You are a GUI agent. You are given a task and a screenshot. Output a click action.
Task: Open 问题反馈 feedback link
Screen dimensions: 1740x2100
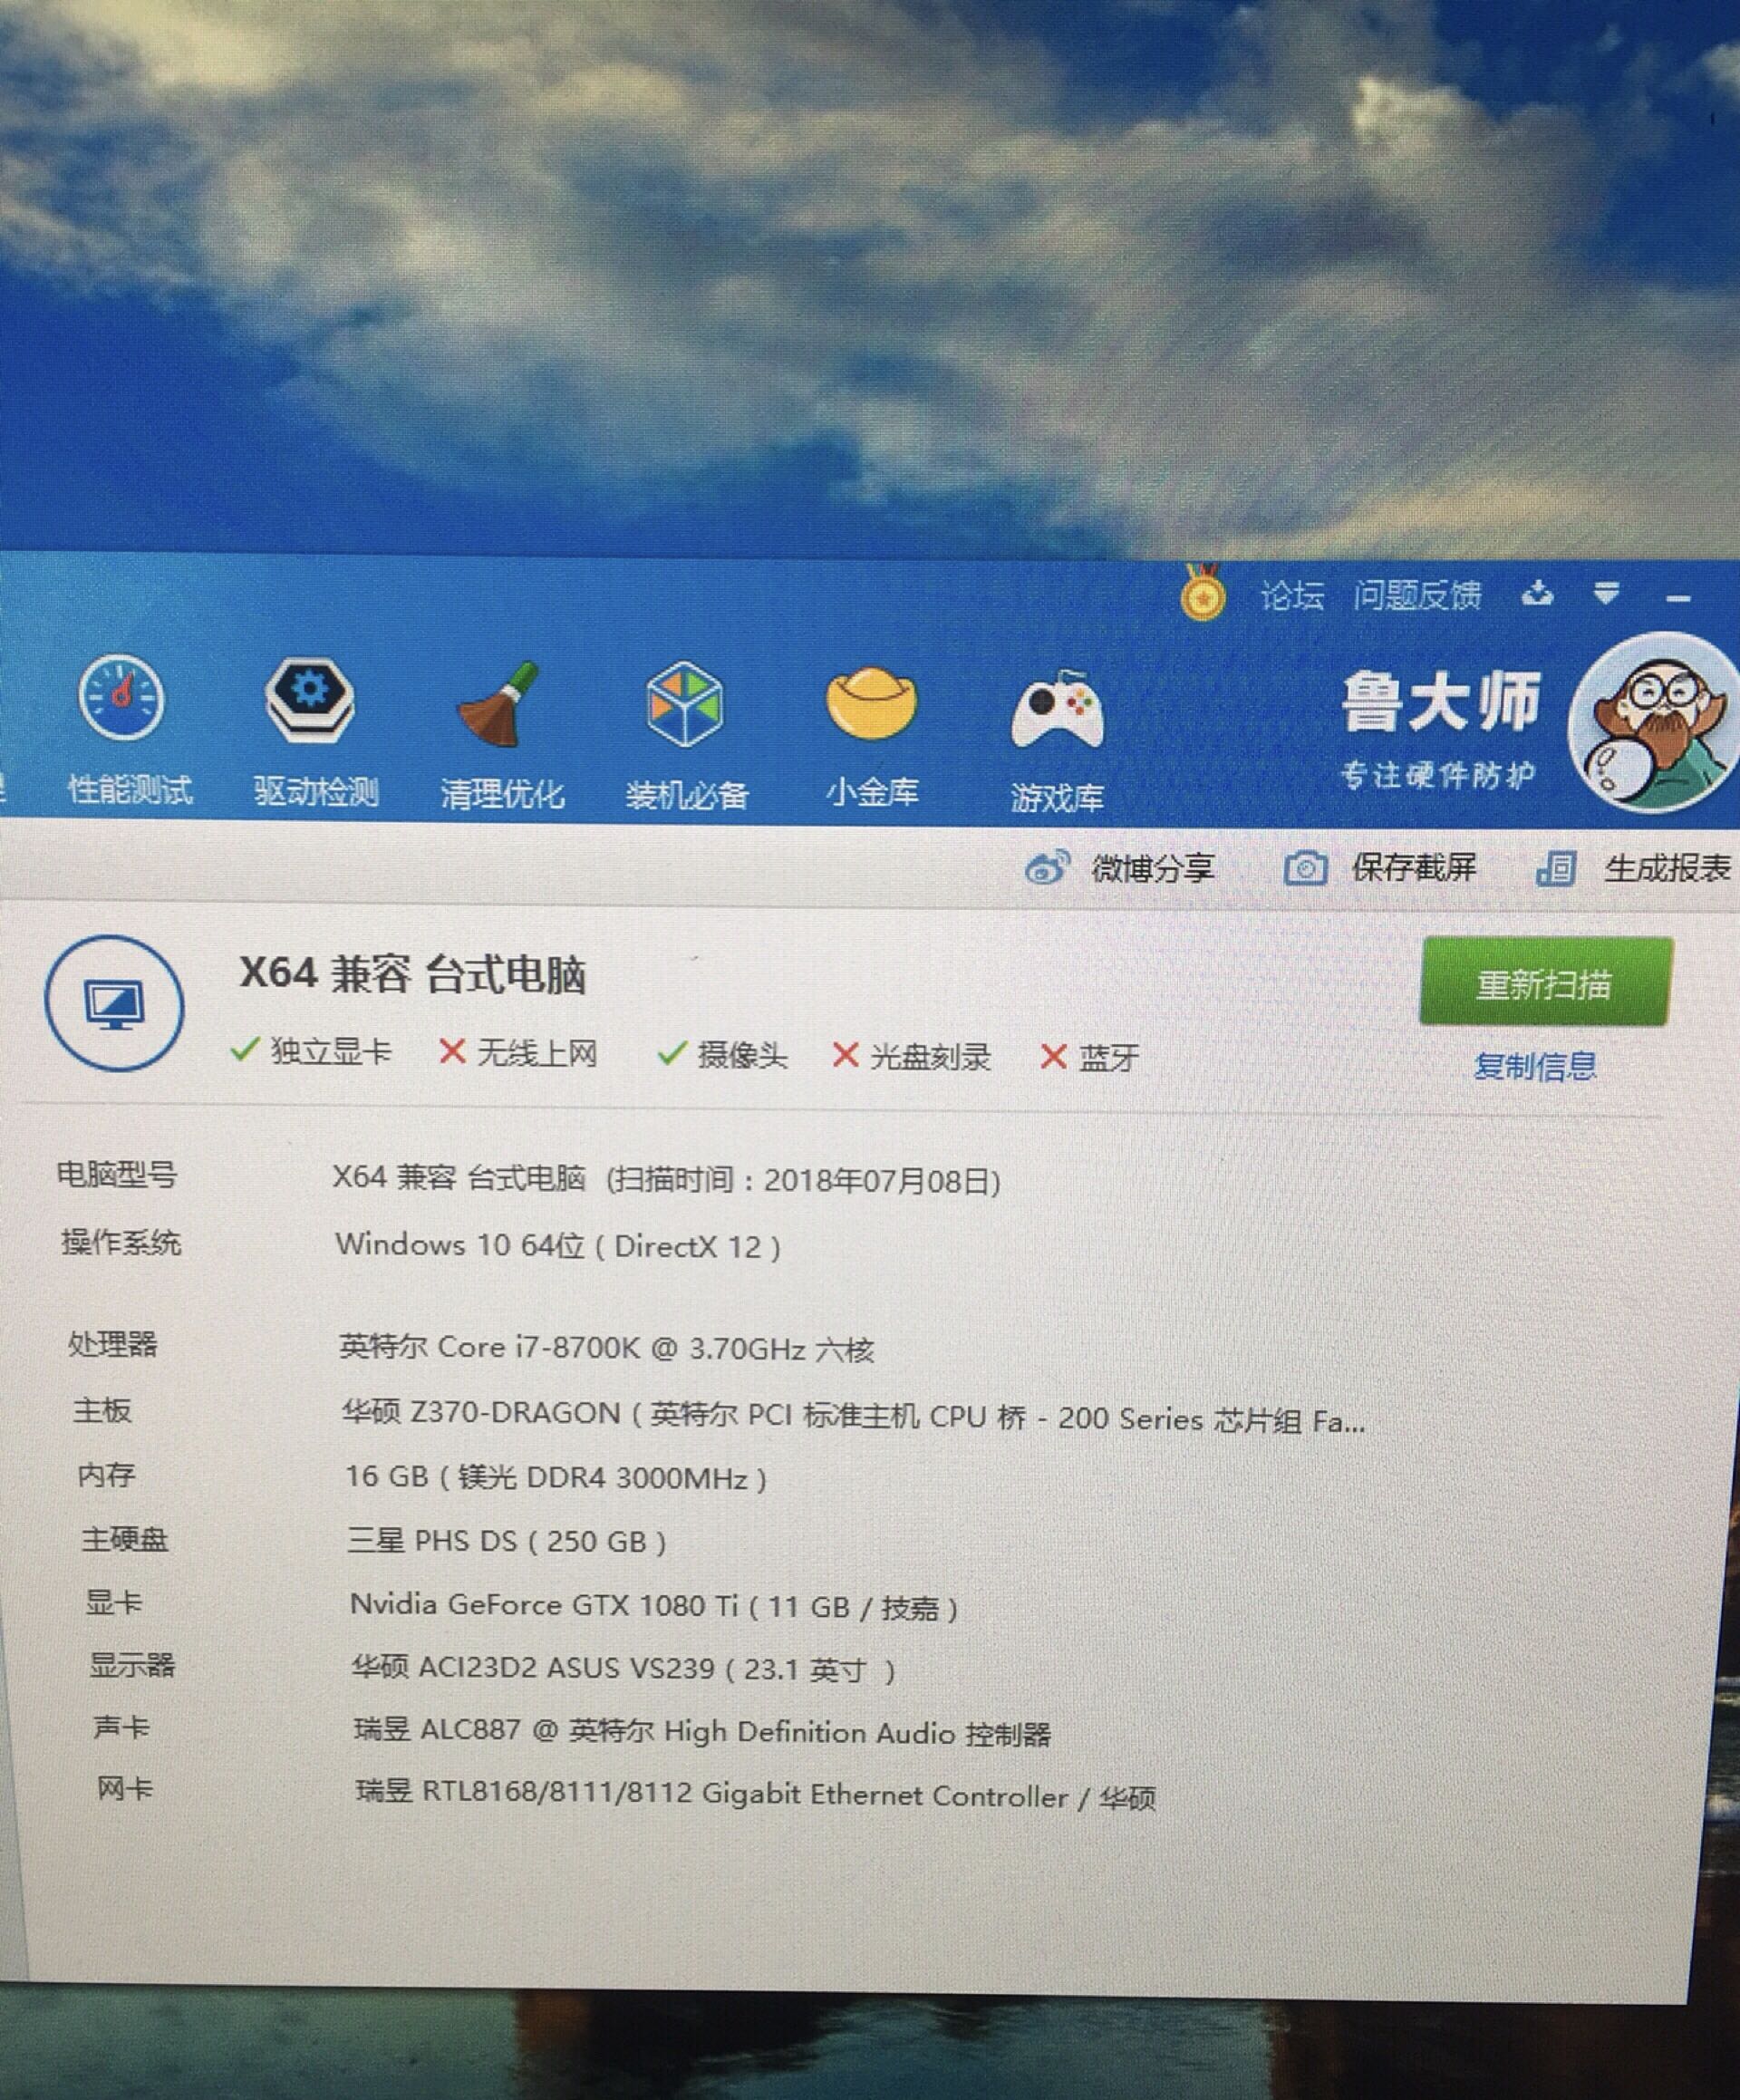(1417, 596)
